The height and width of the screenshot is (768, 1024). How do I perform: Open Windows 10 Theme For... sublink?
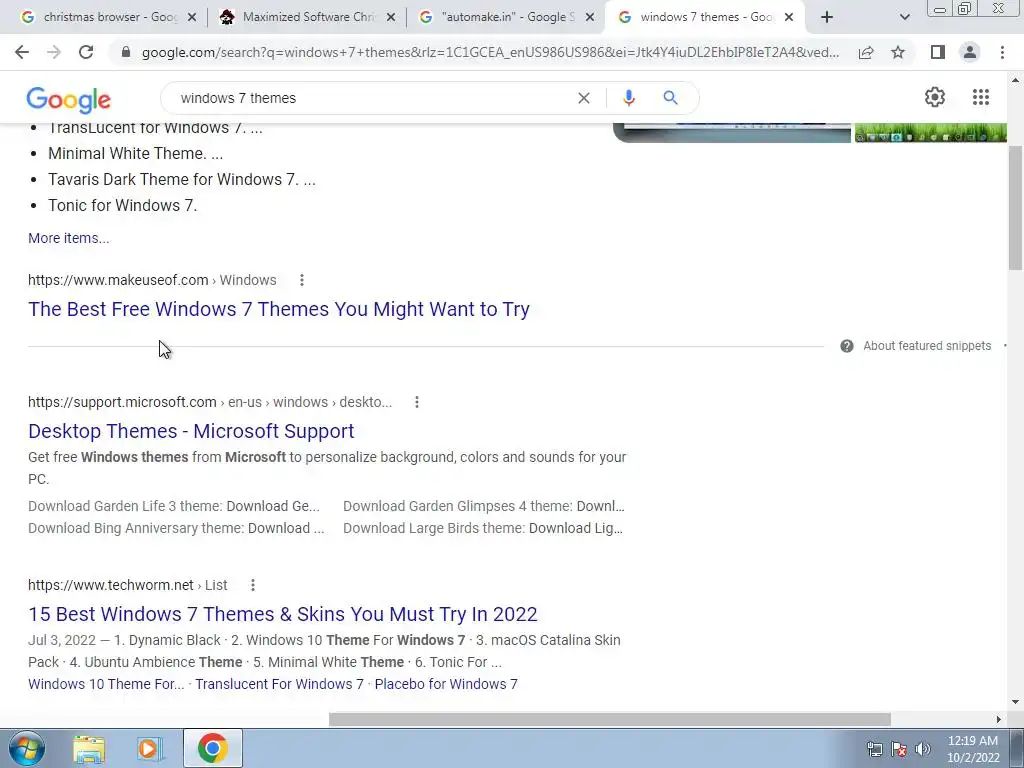106,684
